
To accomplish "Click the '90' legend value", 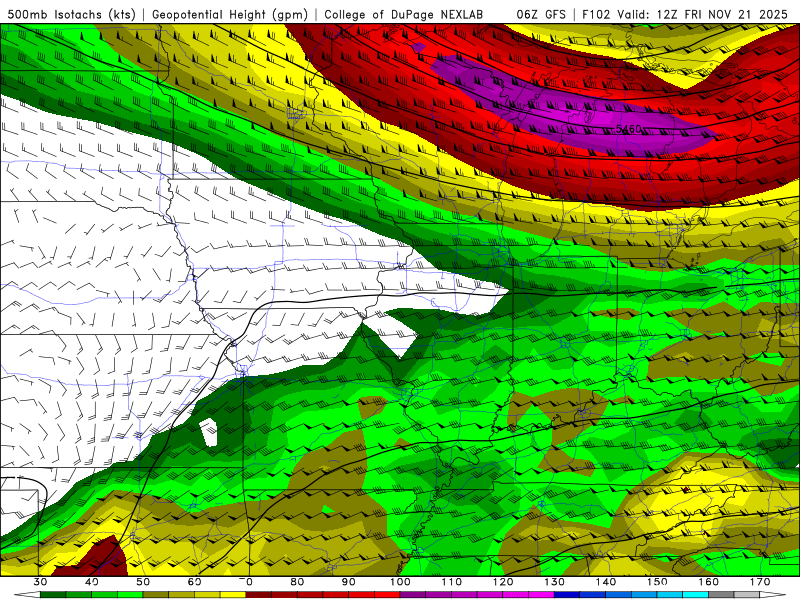I will click(348, 582).
